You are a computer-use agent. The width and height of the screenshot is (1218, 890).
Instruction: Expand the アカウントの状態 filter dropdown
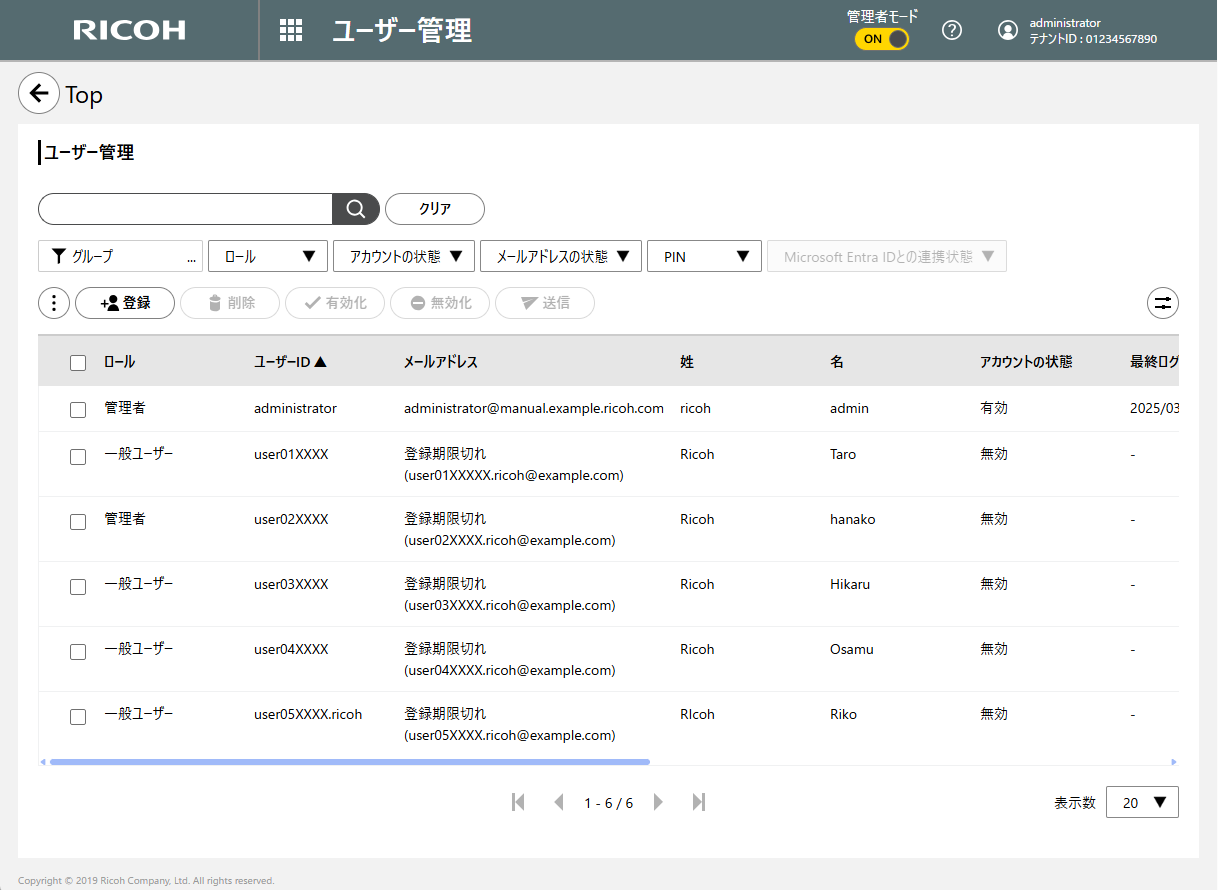click(x=404, y=256)
